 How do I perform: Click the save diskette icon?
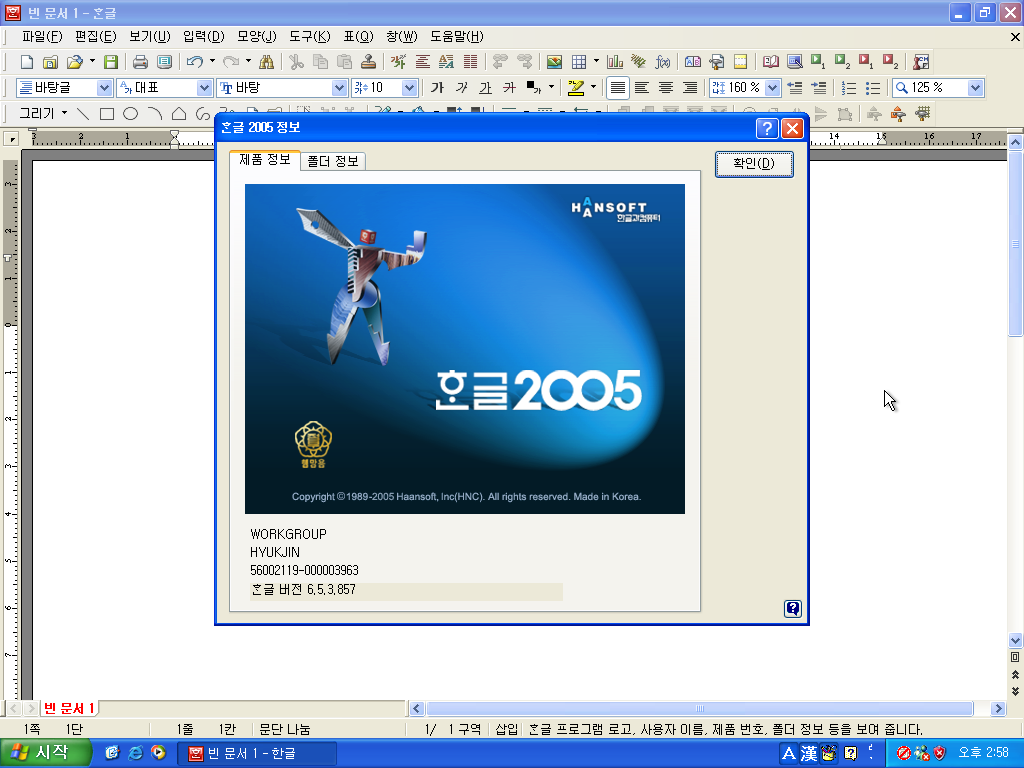111,62
